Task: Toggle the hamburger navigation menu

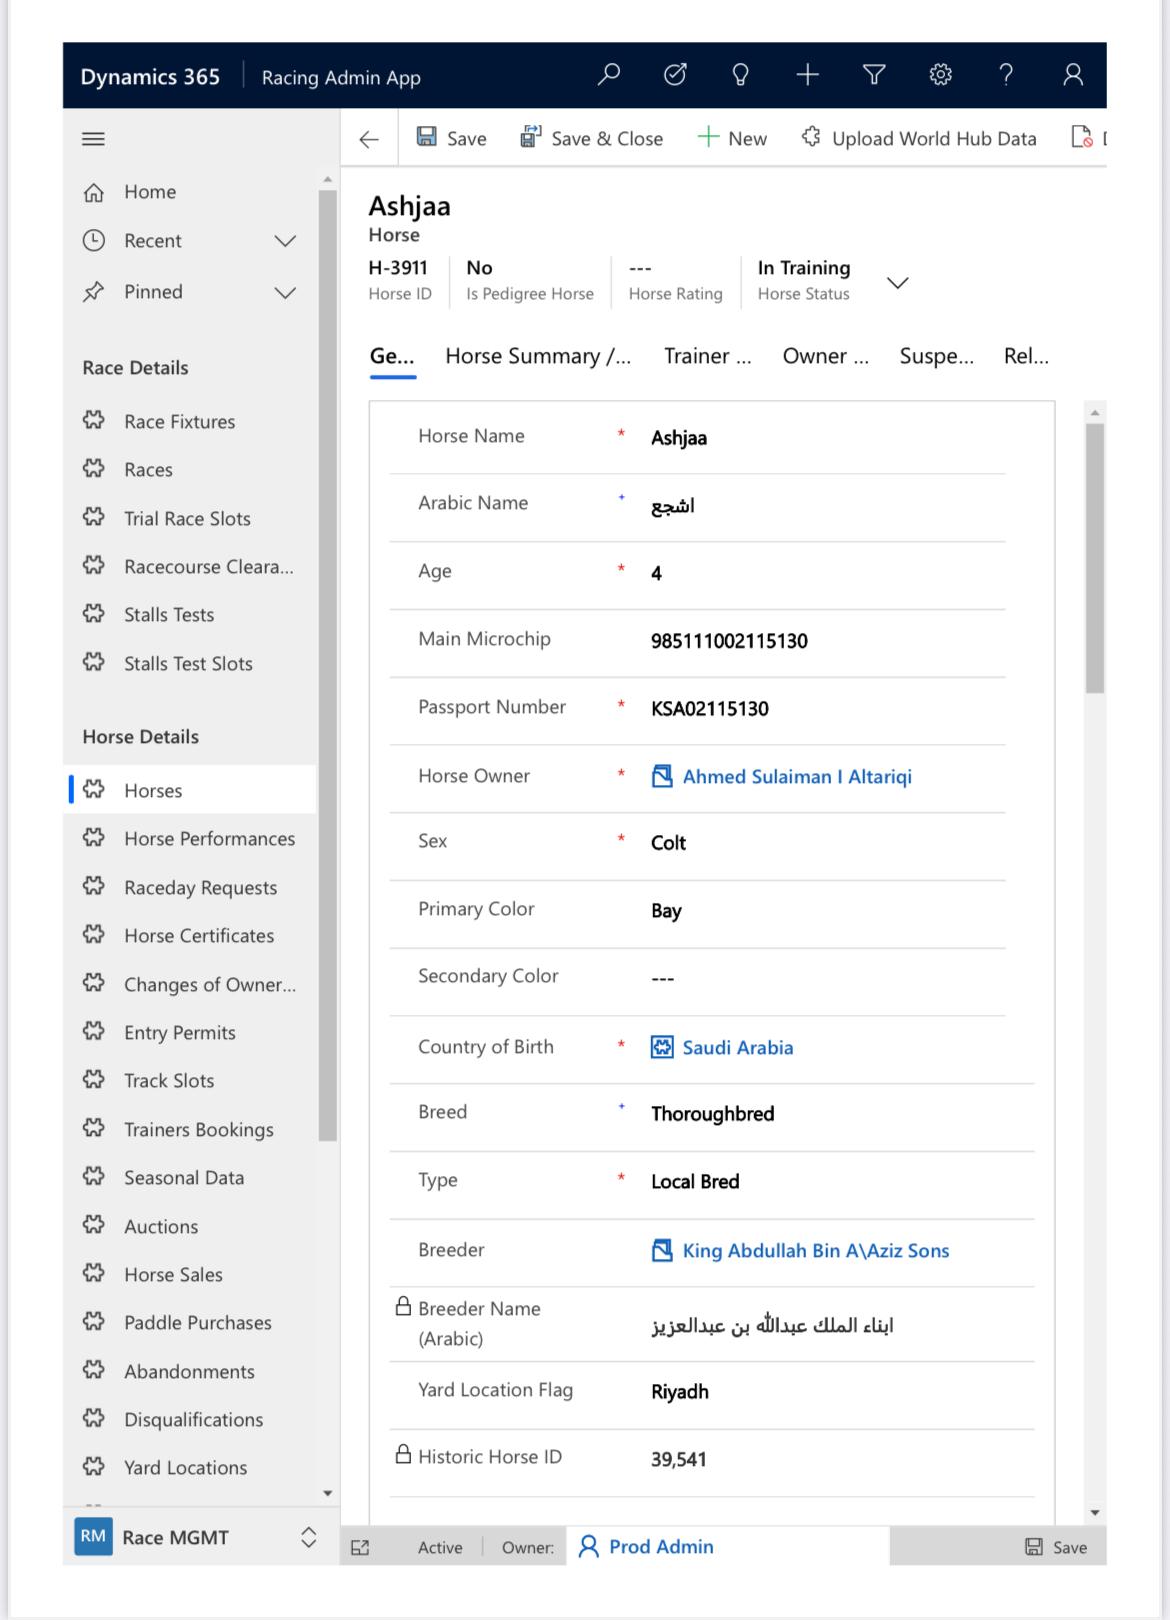Action: [93, 139]
